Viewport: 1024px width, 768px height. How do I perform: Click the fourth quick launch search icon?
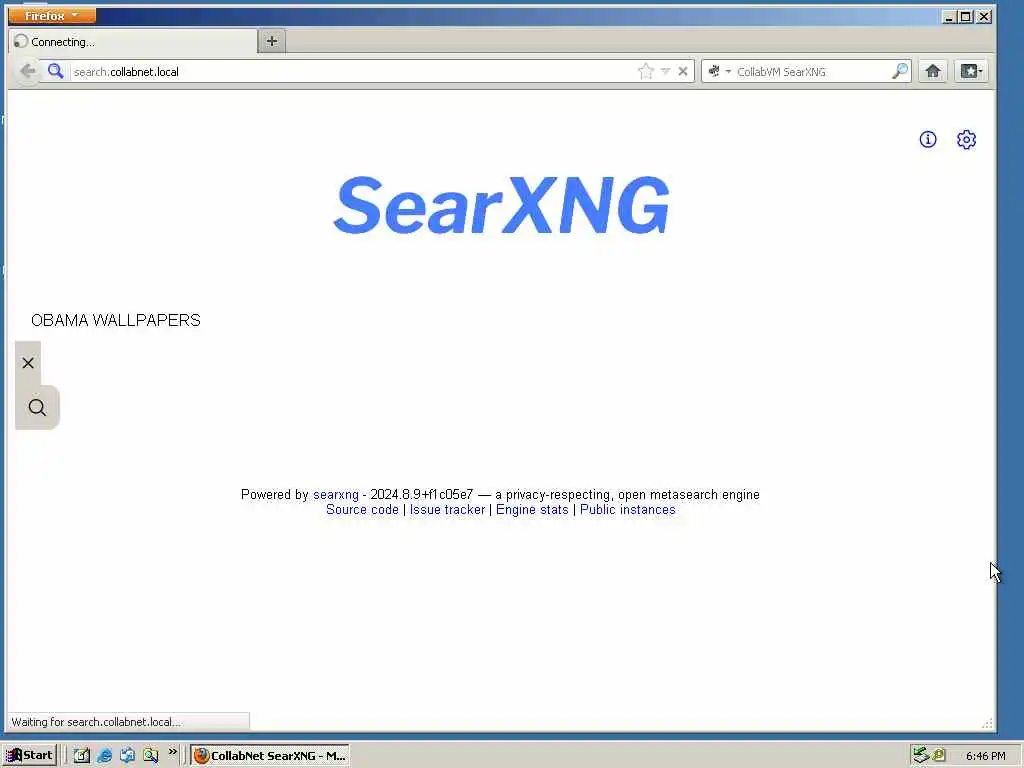click(x=151, y=756)
